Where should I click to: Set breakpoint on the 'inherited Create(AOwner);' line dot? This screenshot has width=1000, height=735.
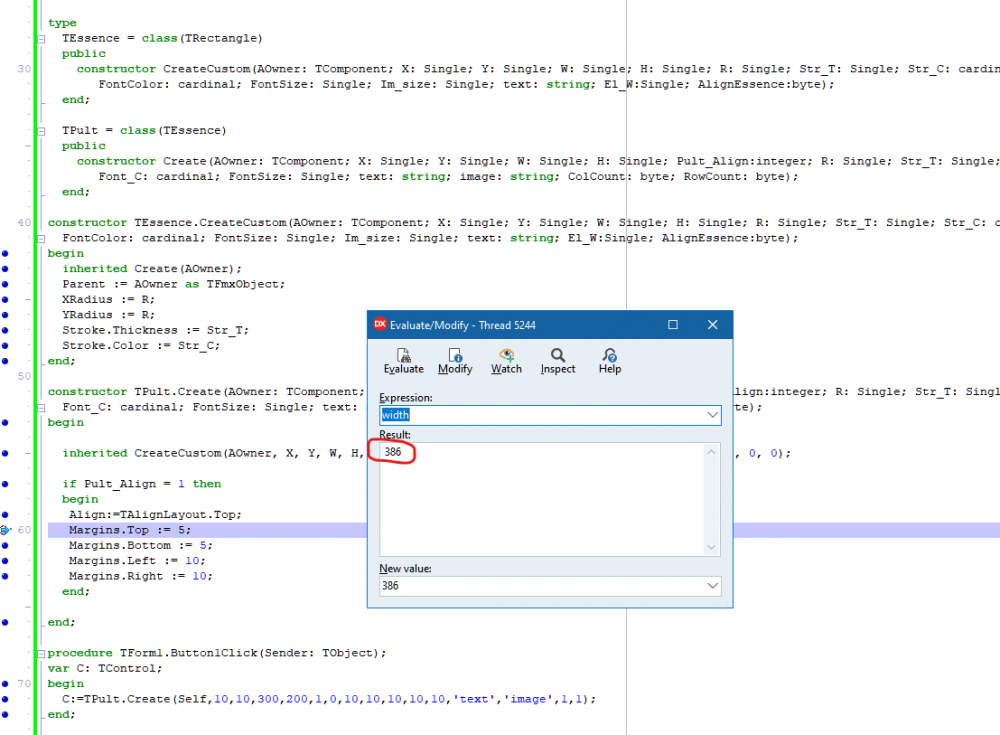pyautogui.click(x=5, y=269)
